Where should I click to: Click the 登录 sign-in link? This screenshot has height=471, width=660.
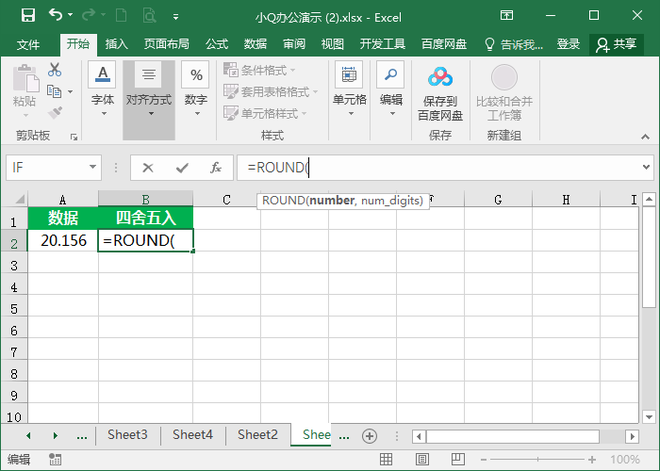(x=568, y=44)
